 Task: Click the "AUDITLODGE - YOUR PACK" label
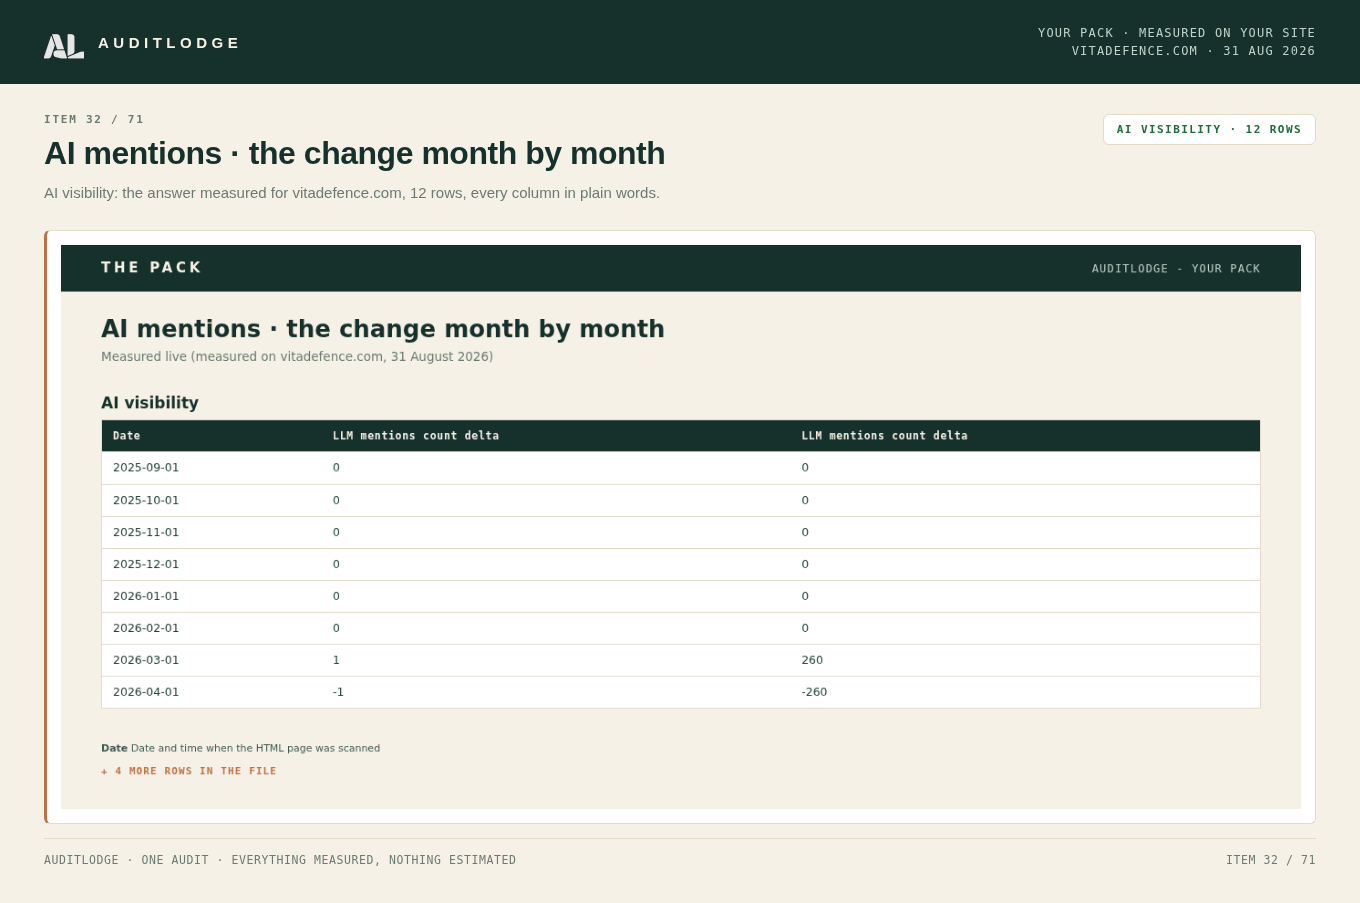click(1176, 269)
